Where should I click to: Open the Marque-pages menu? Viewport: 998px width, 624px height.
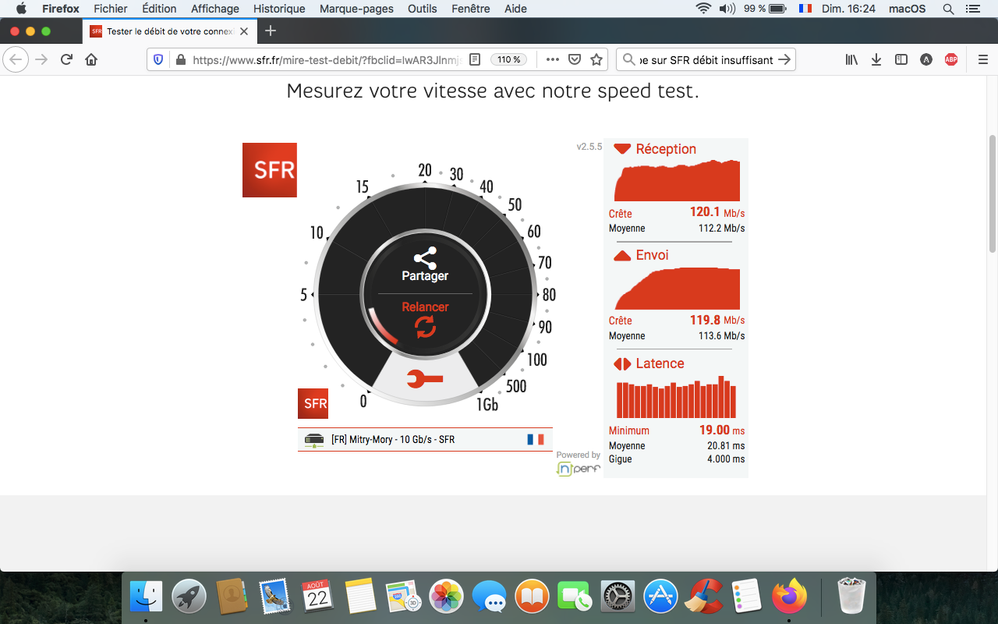point(356,9)
